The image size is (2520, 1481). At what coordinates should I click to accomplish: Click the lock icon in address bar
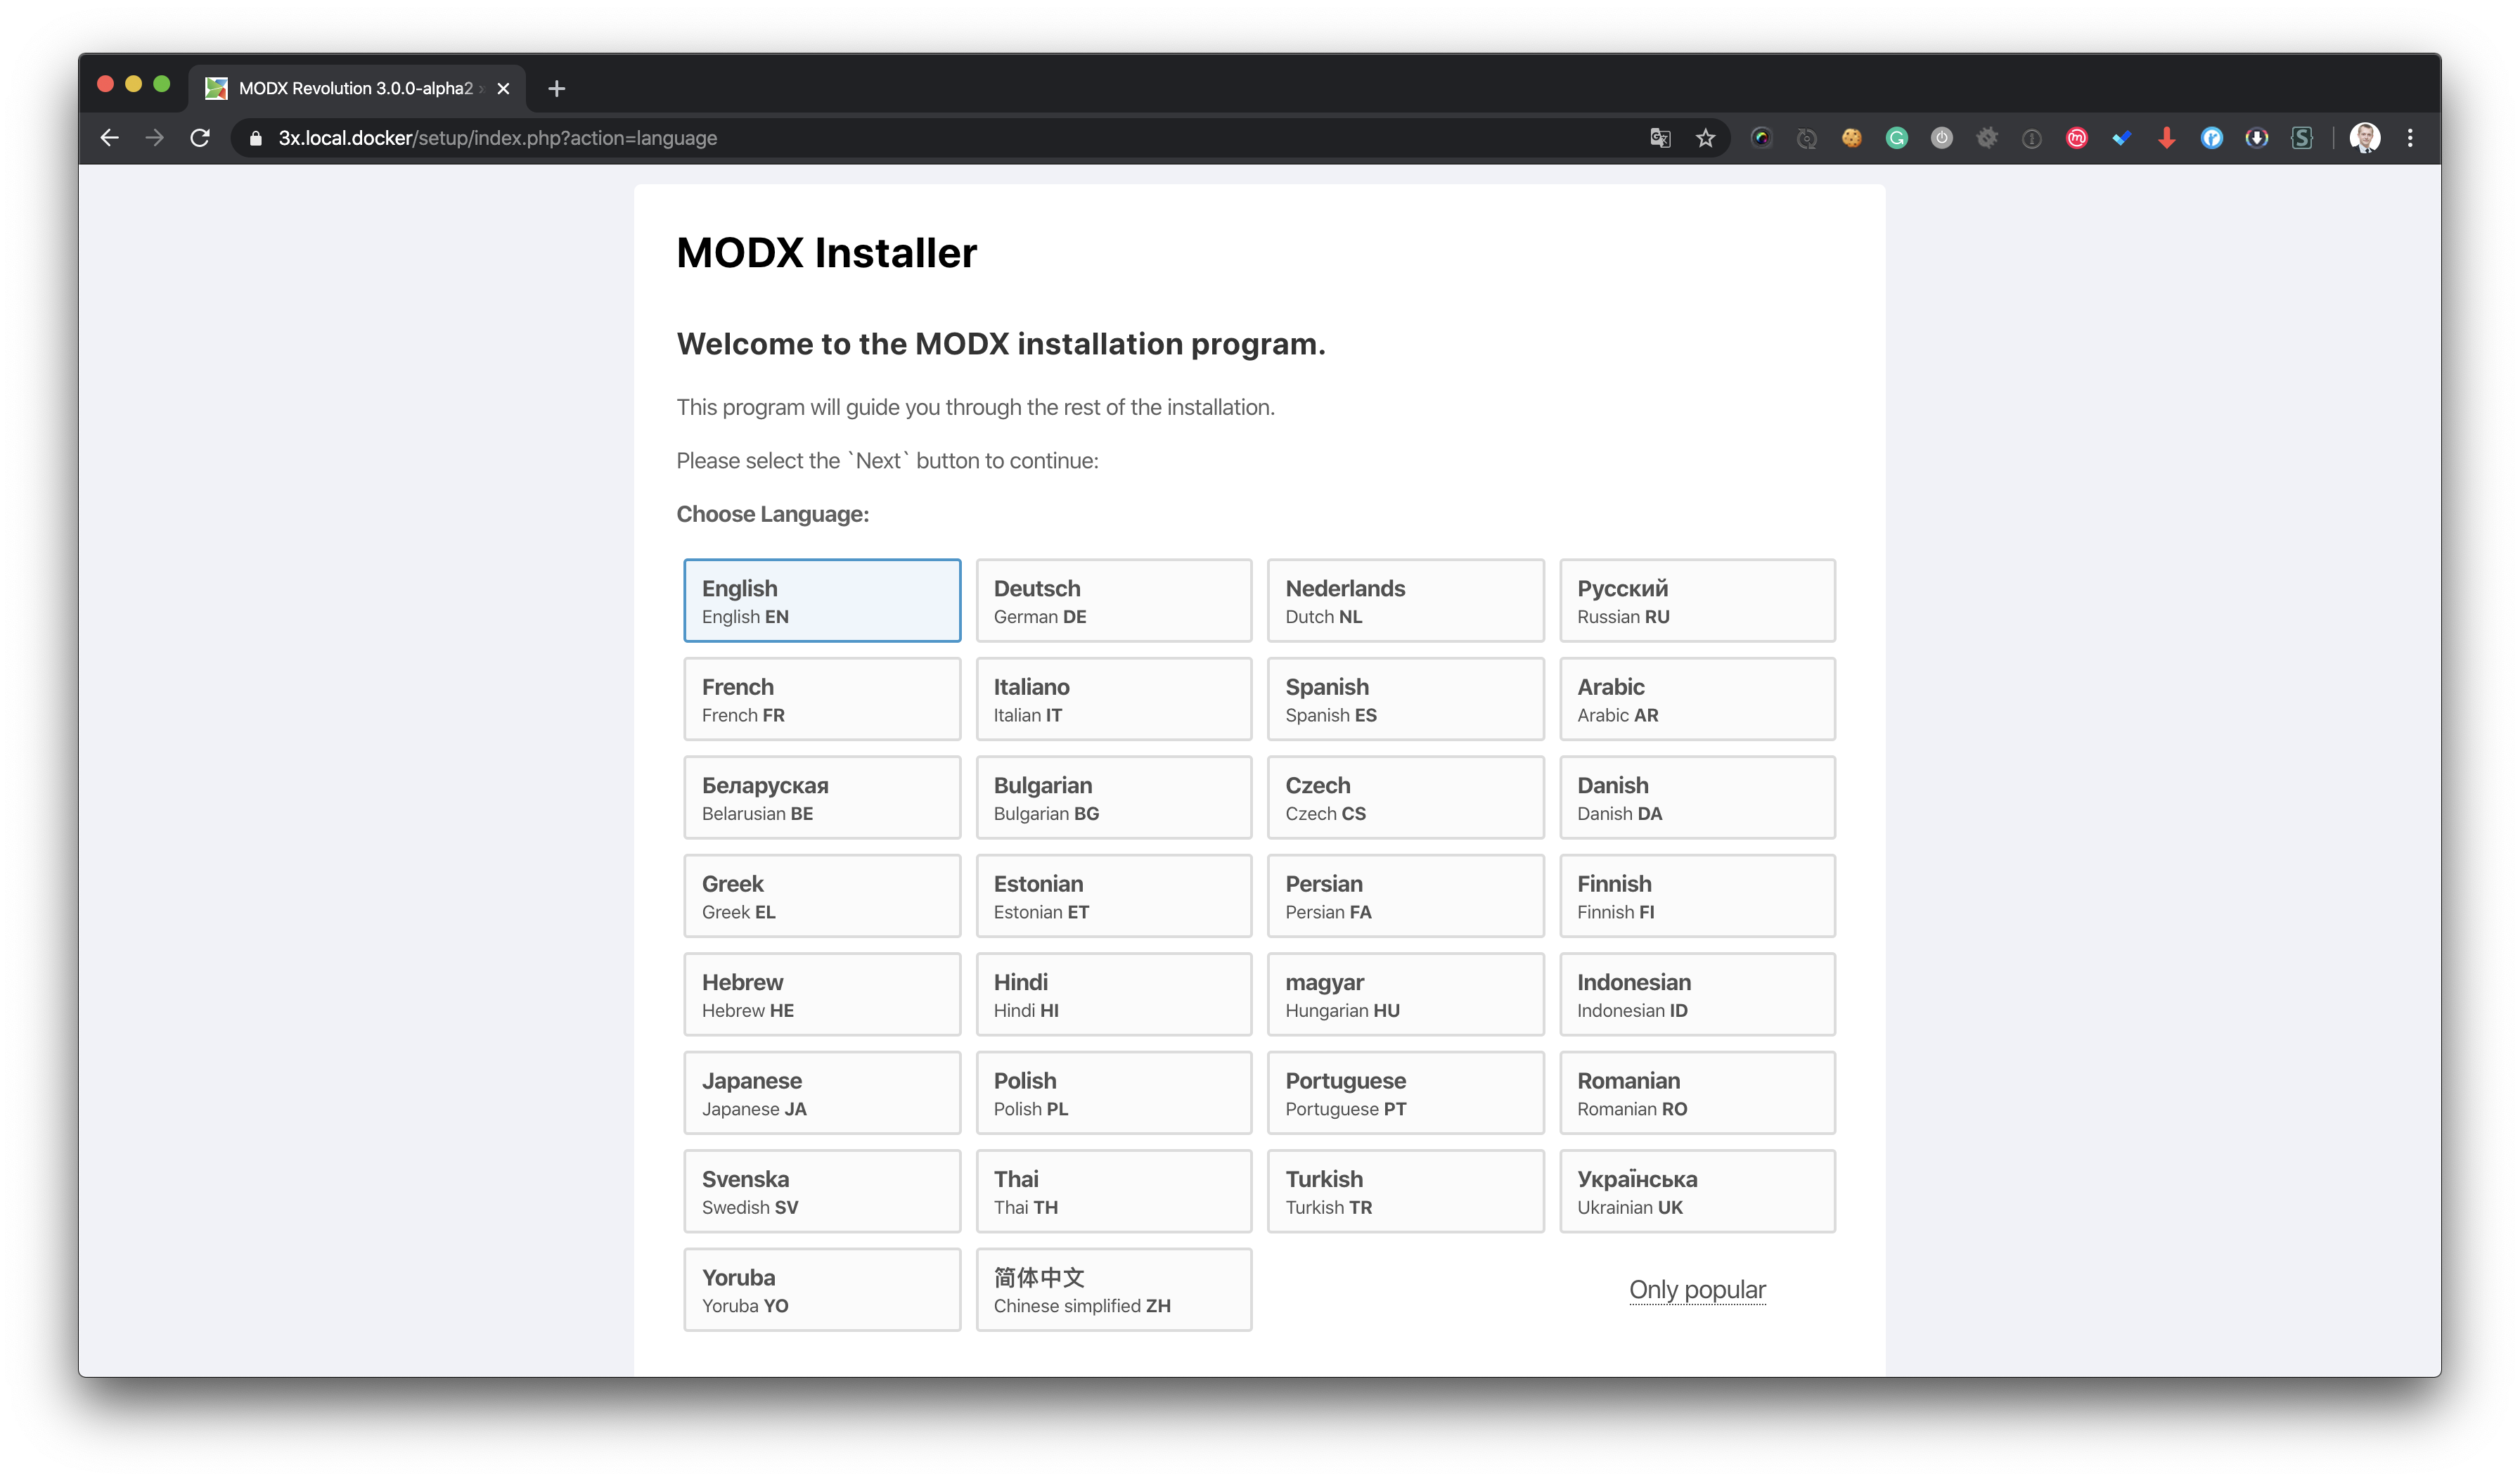point(256,138)
